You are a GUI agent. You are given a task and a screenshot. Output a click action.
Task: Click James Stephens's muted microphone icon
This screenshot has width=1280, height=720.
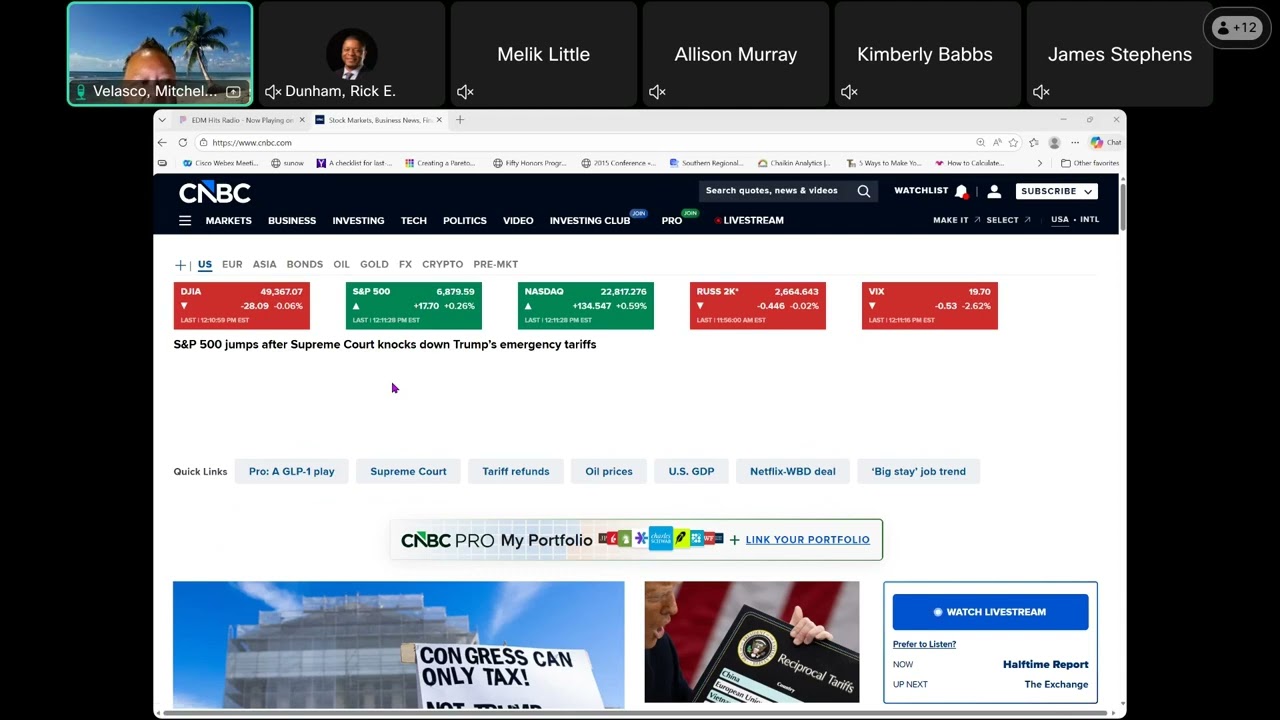click(1041, 92)
